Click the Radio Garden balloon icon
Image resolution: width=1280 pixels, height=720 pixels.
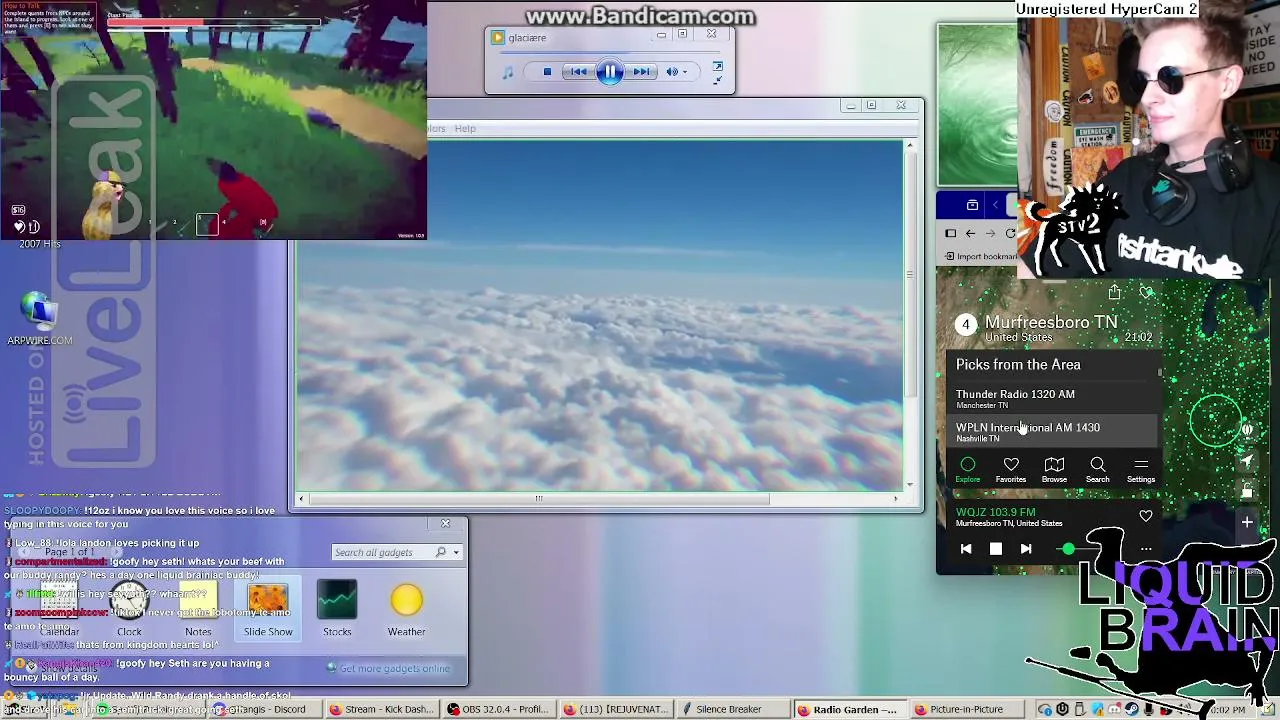pyautogui.click(x=1247, y=430)
